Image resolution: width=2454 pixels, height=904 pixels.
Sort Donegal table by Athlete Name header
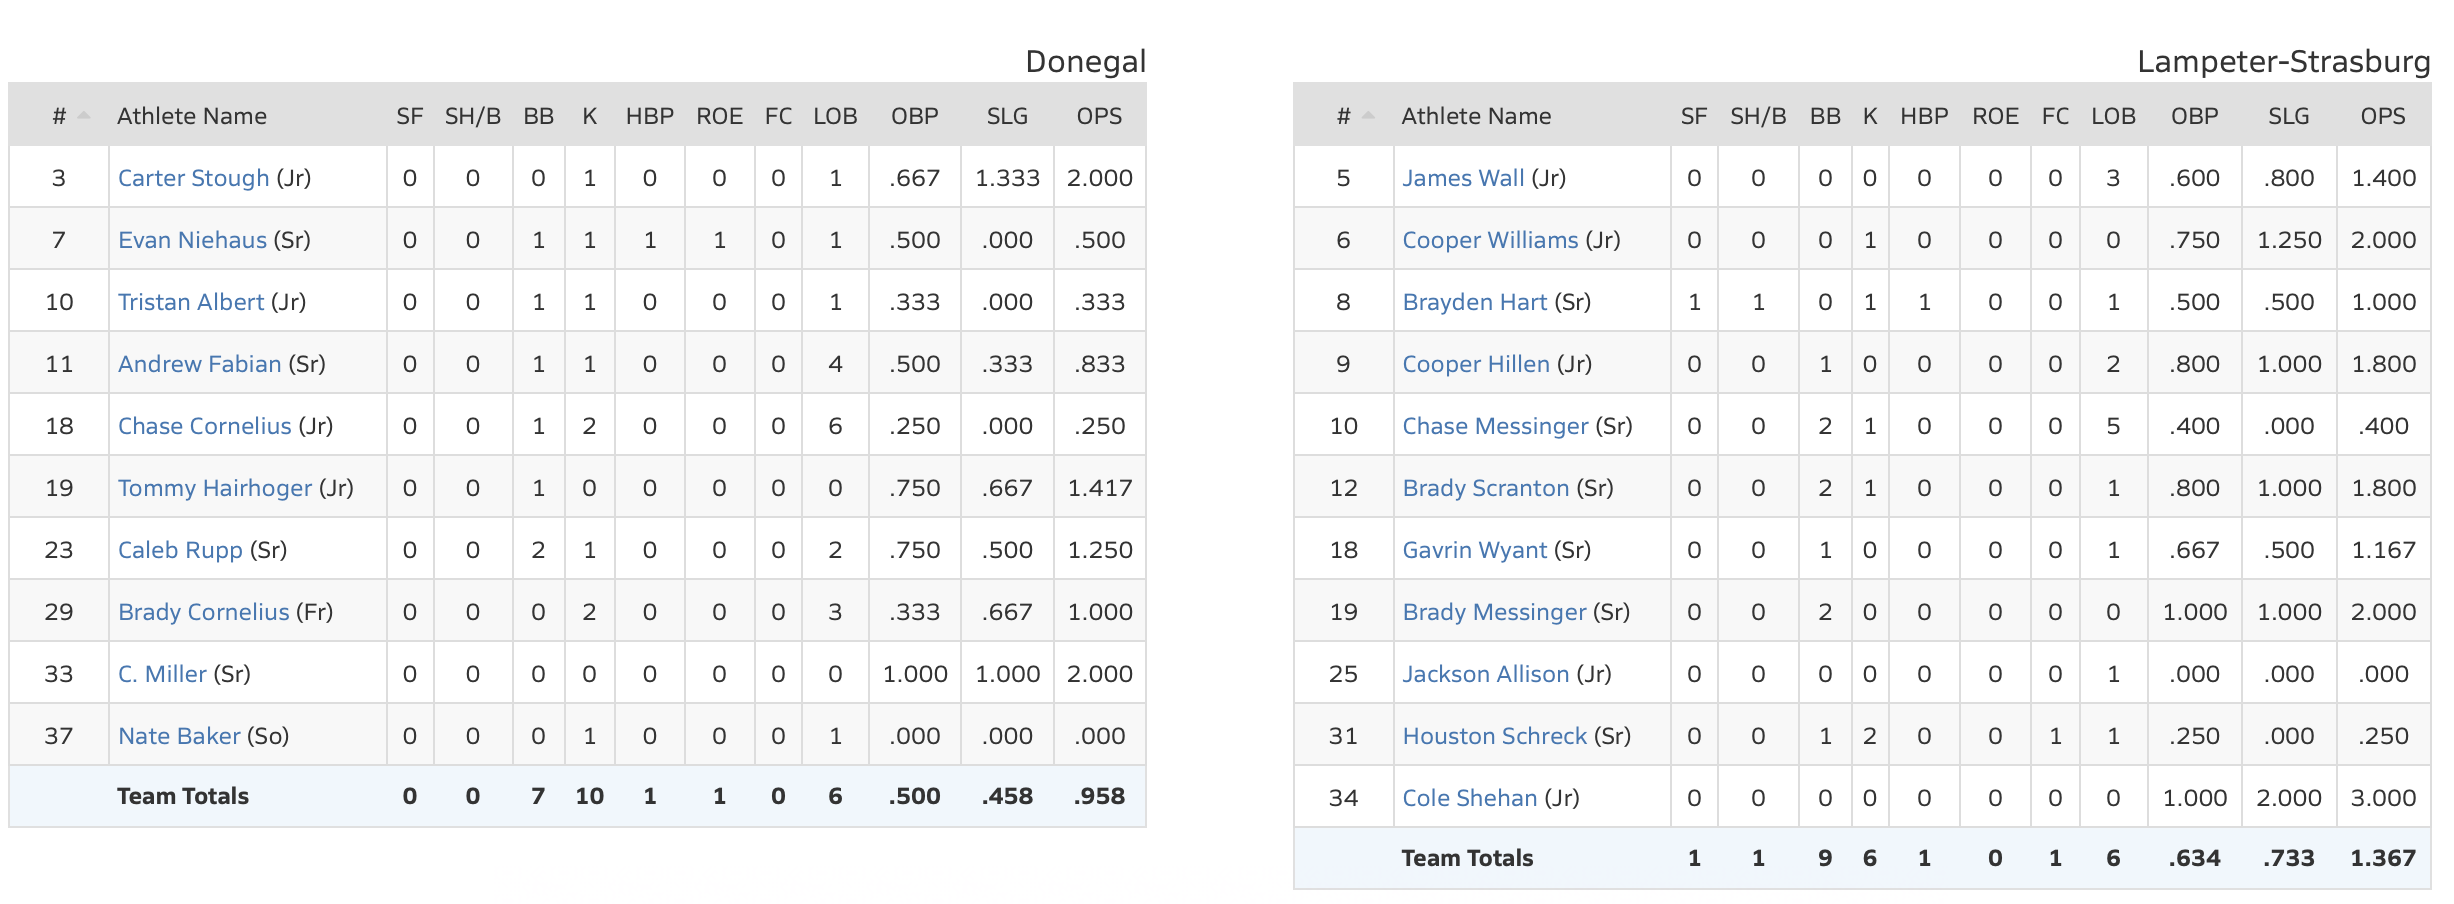tap(192, 116)
